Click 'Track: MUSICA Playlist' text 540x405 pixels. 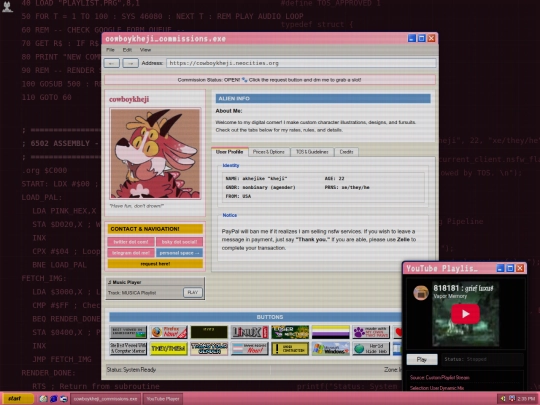click(132, 293)
